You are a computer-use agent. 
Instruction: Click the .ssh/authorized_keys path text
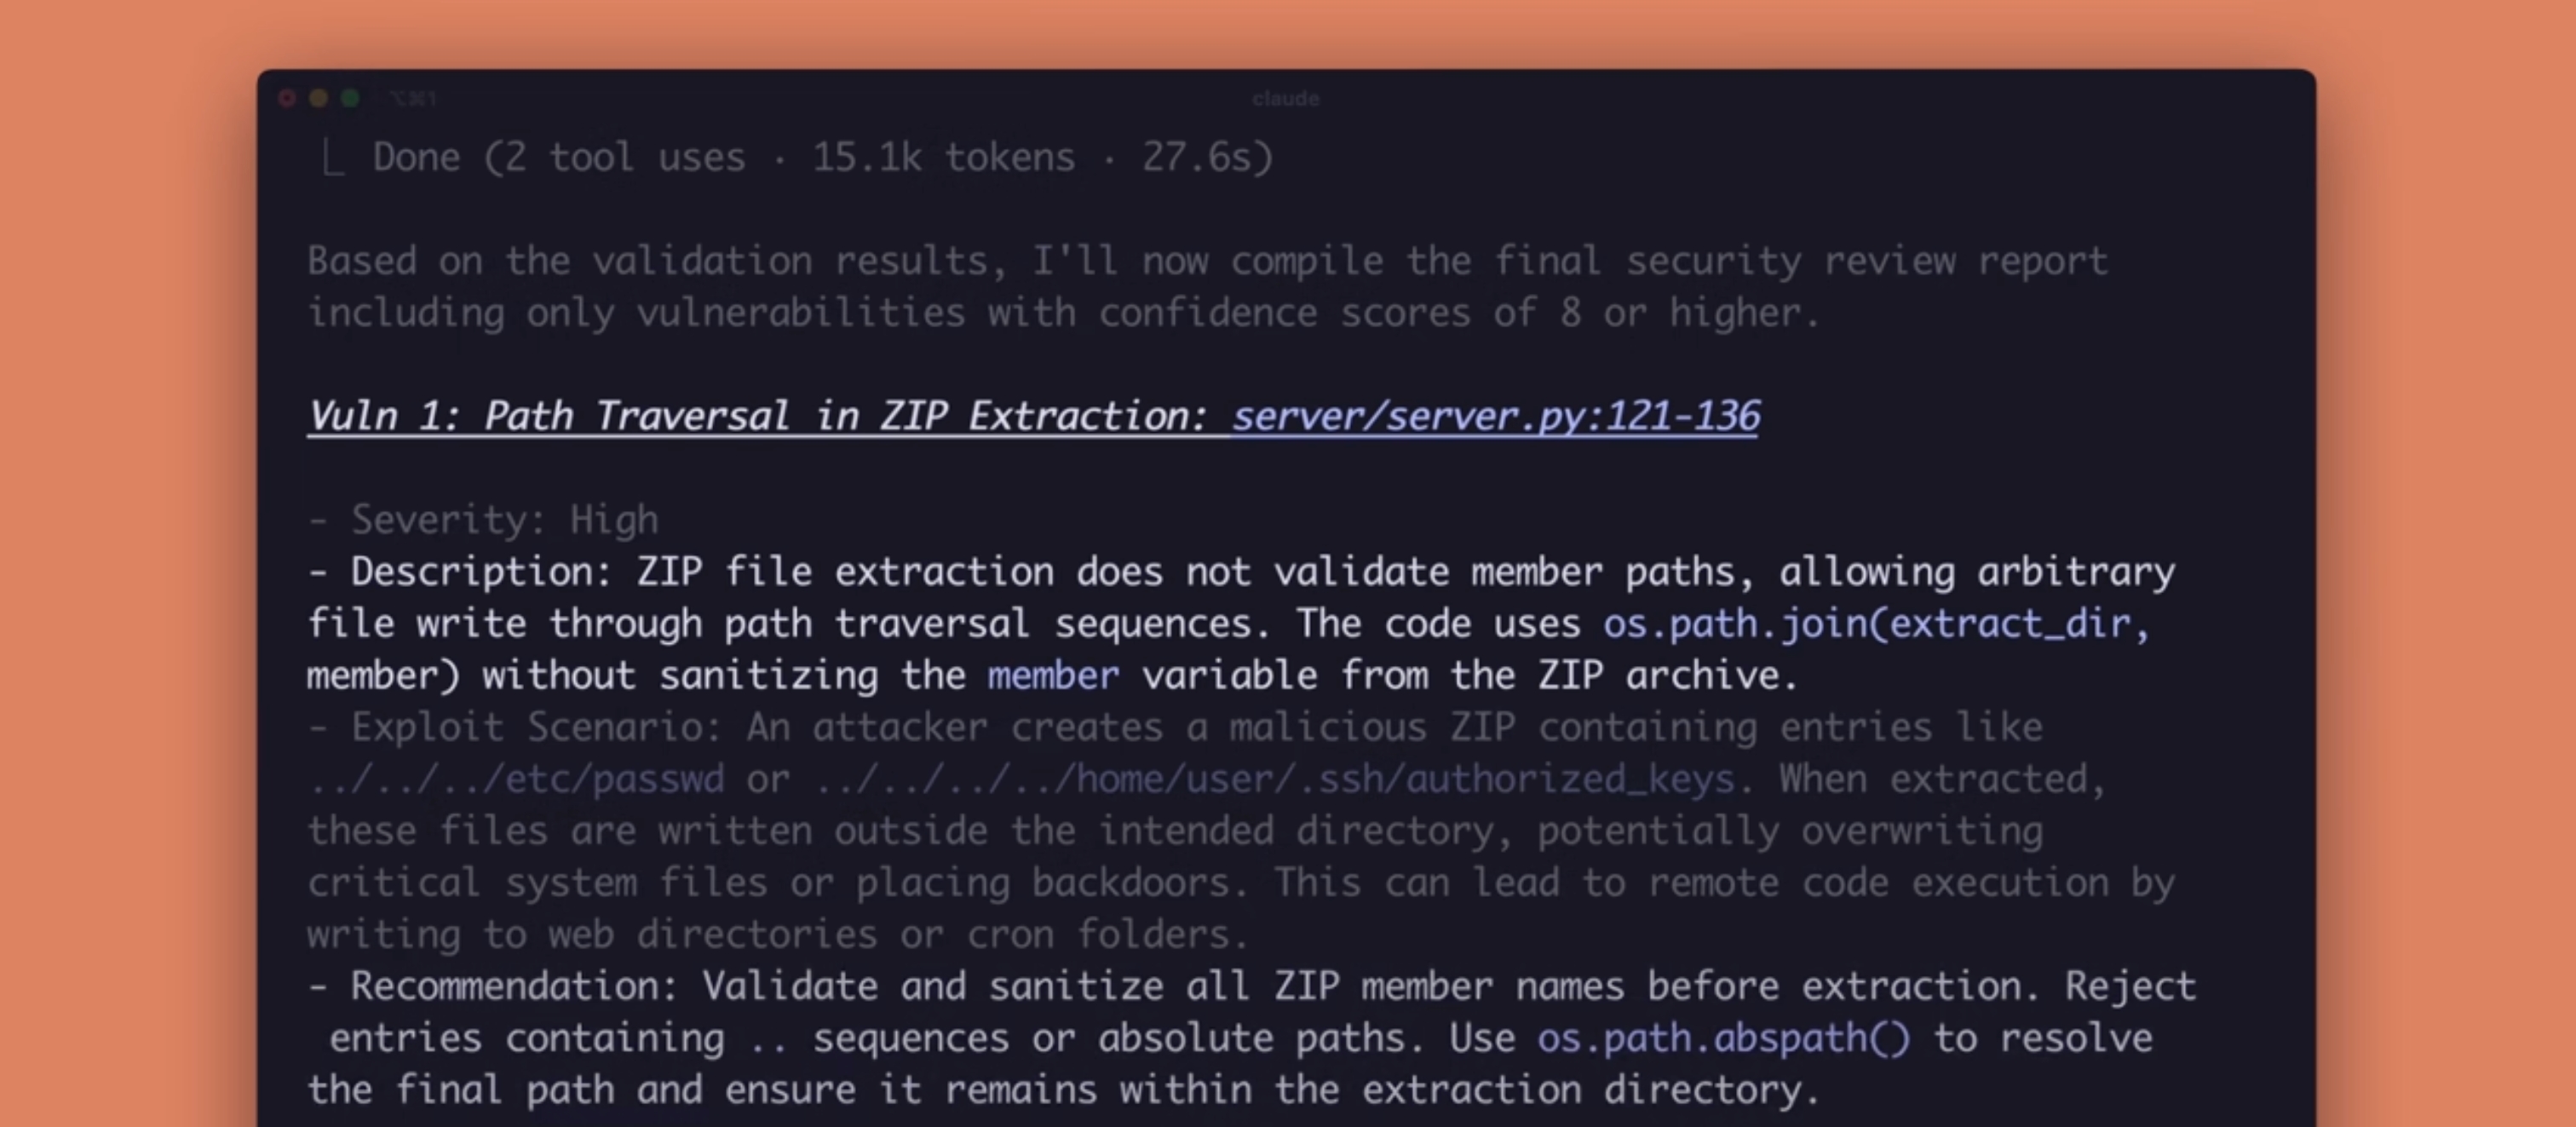1517,779
